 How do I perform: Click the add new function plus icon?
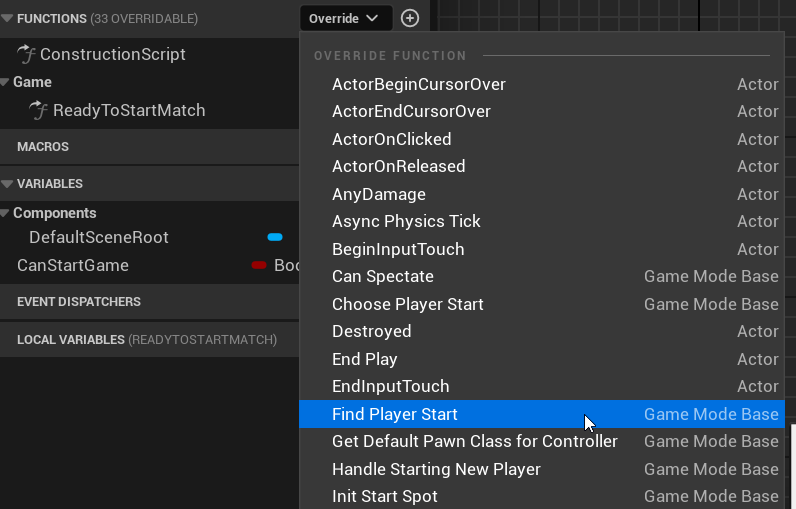click(x=409, y=18)
